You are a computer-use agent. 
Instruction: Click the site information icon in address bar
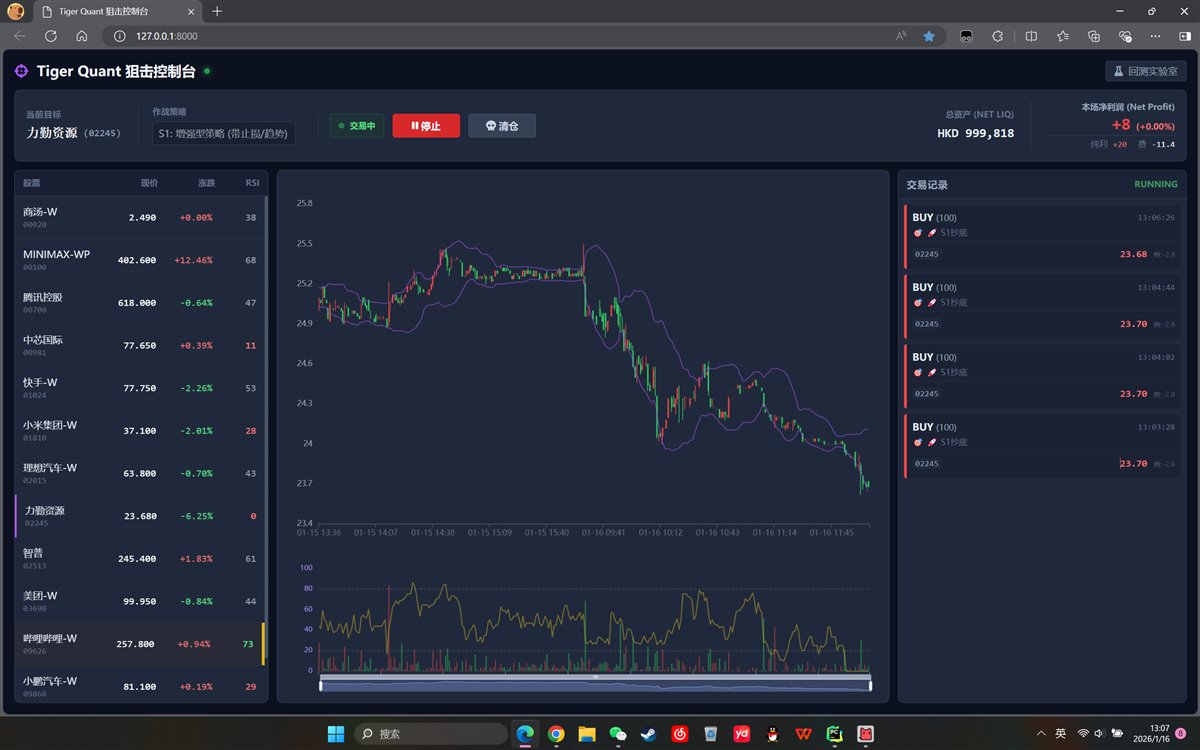coord(119,36)
